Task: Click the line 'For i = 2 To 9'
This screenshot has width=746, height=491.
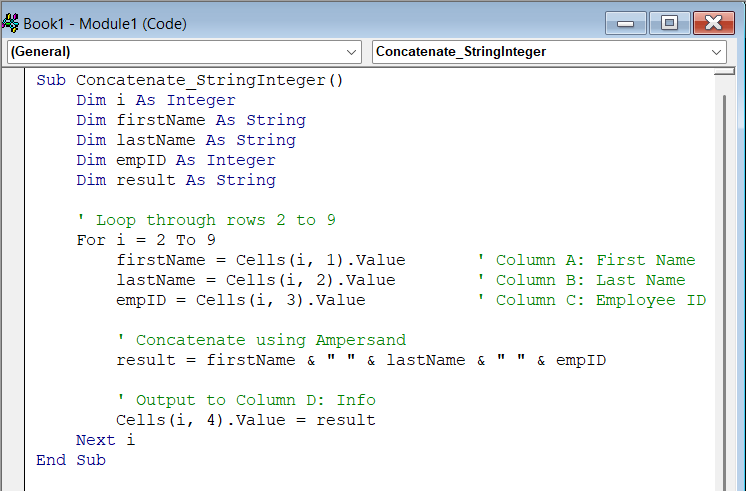Action: click(x=146, y=240)
